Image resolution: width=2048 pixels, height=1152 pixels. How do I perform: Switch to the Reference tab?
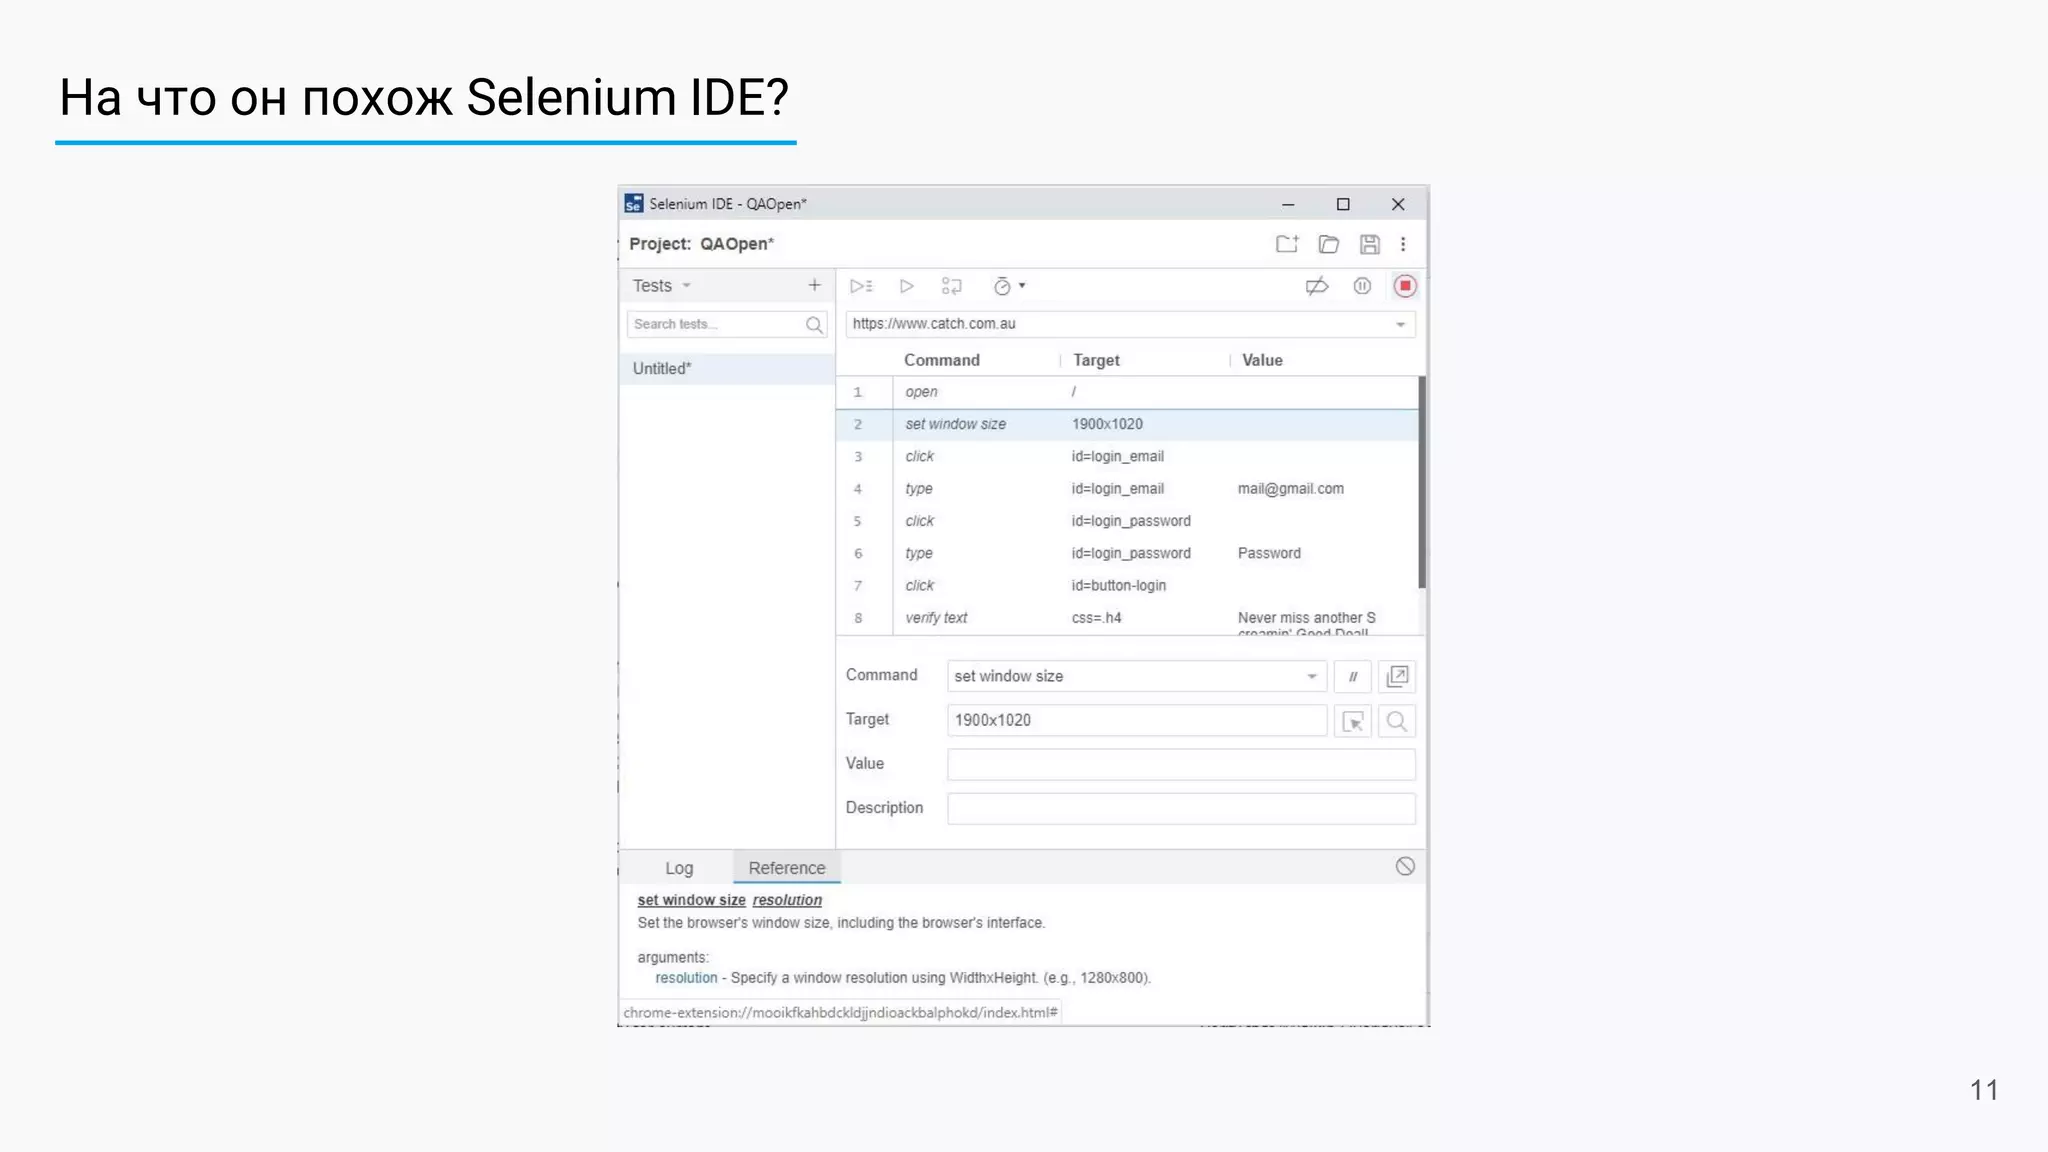point(787,868)
